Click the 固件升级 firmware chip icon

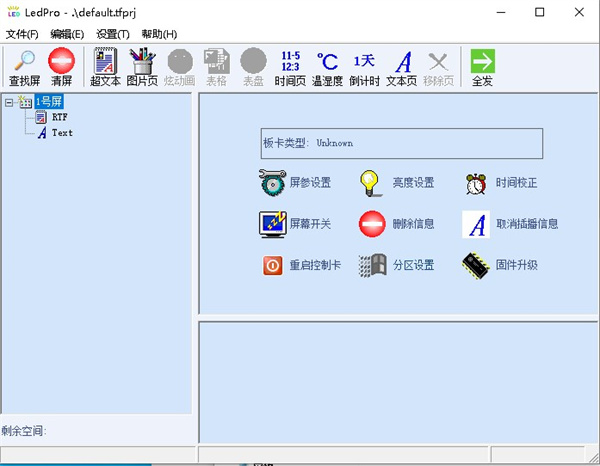[476, 266]
